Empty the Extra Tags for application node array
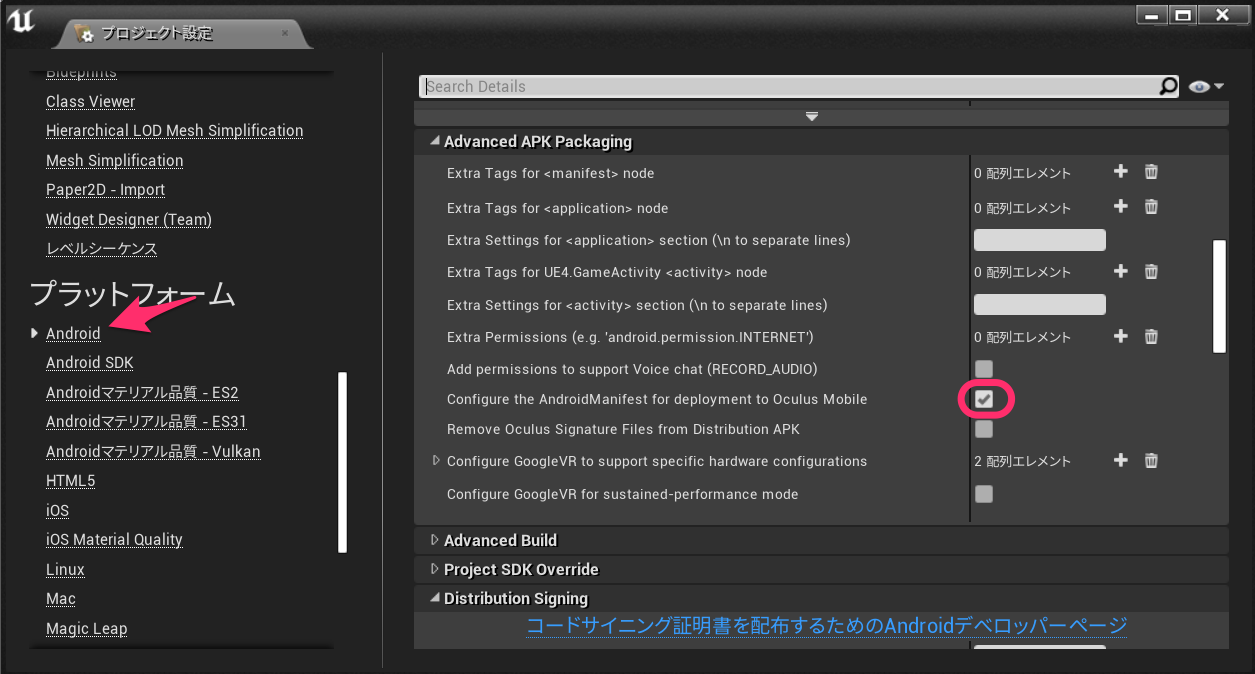 pos(1151,207)
